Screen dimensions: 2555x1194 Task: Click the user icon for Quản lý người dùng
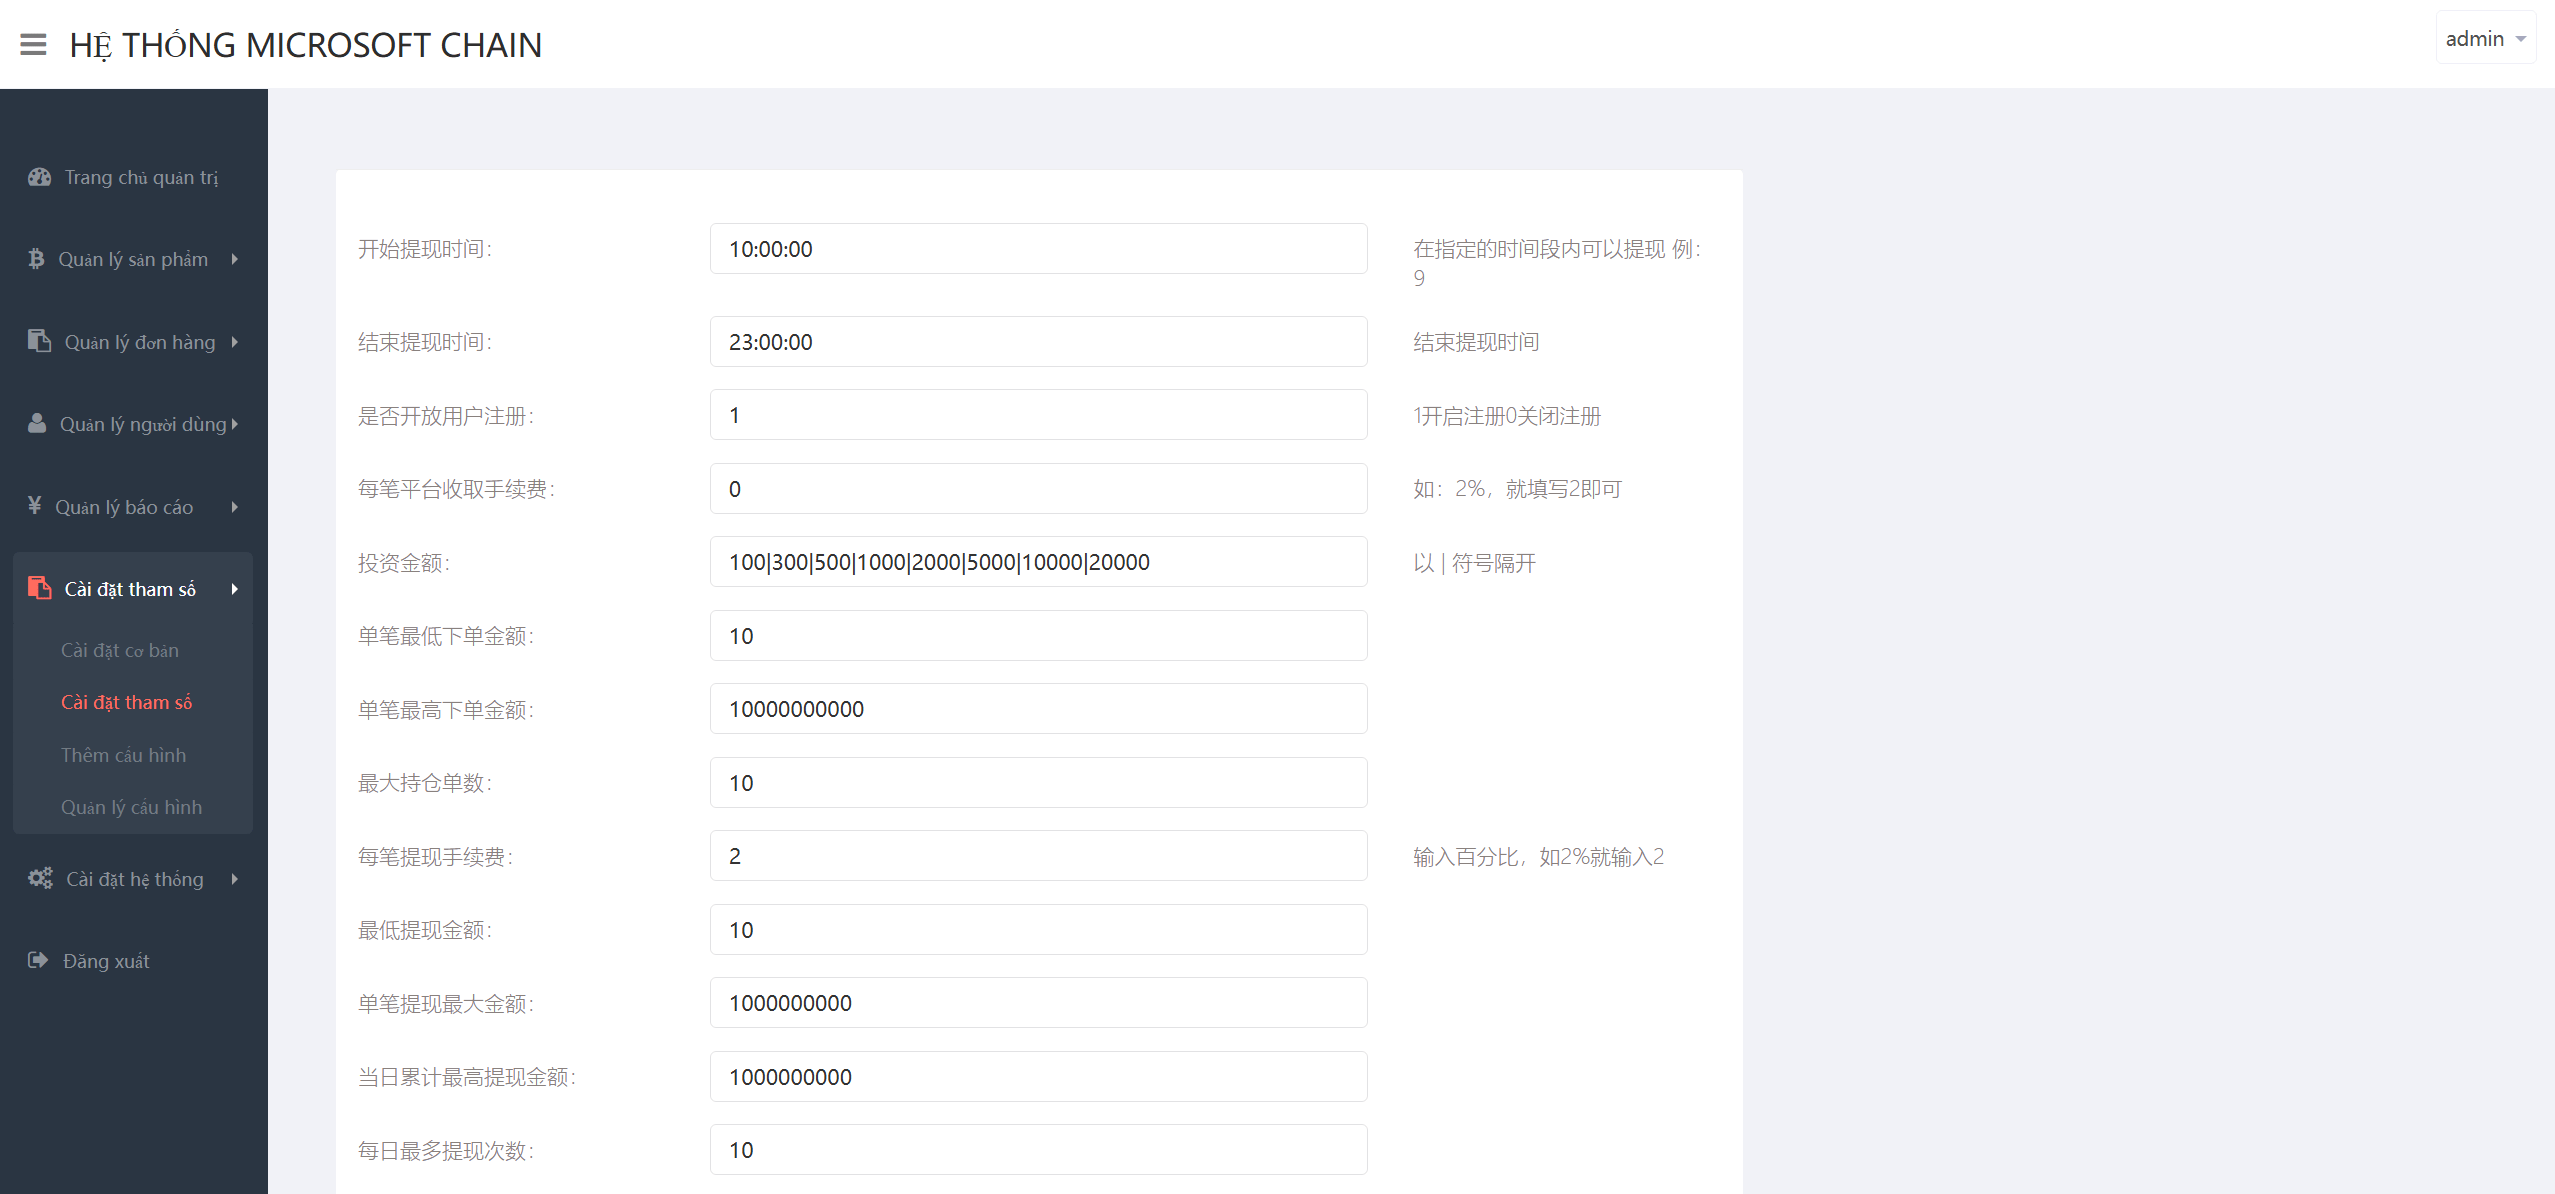point(36,423)
